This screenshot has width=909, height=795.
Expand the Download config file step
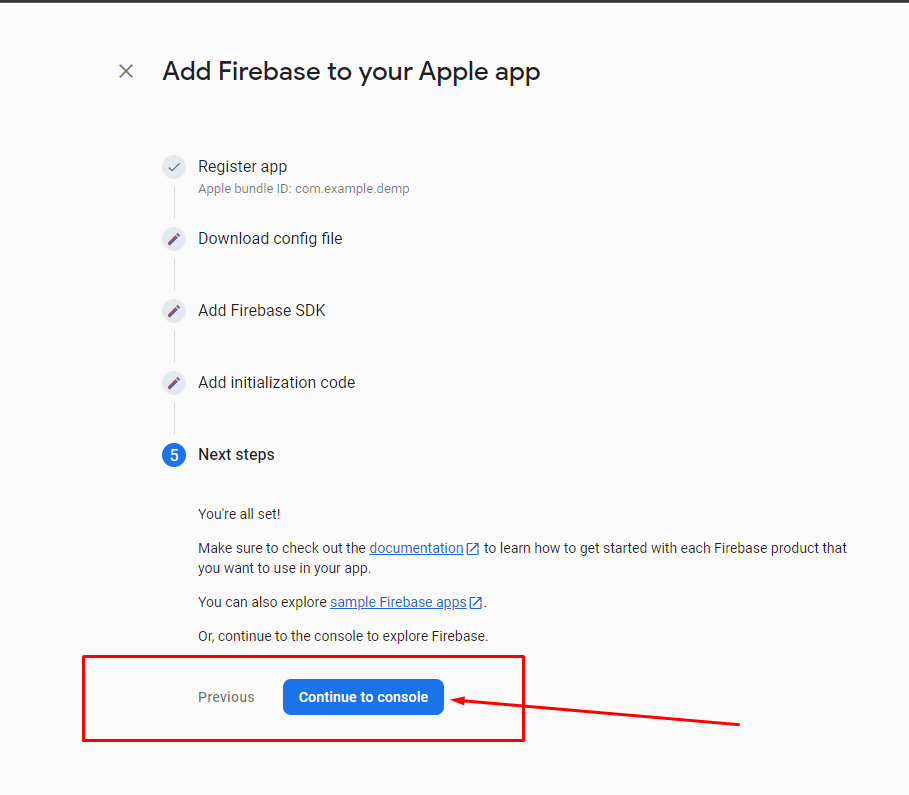270,239
